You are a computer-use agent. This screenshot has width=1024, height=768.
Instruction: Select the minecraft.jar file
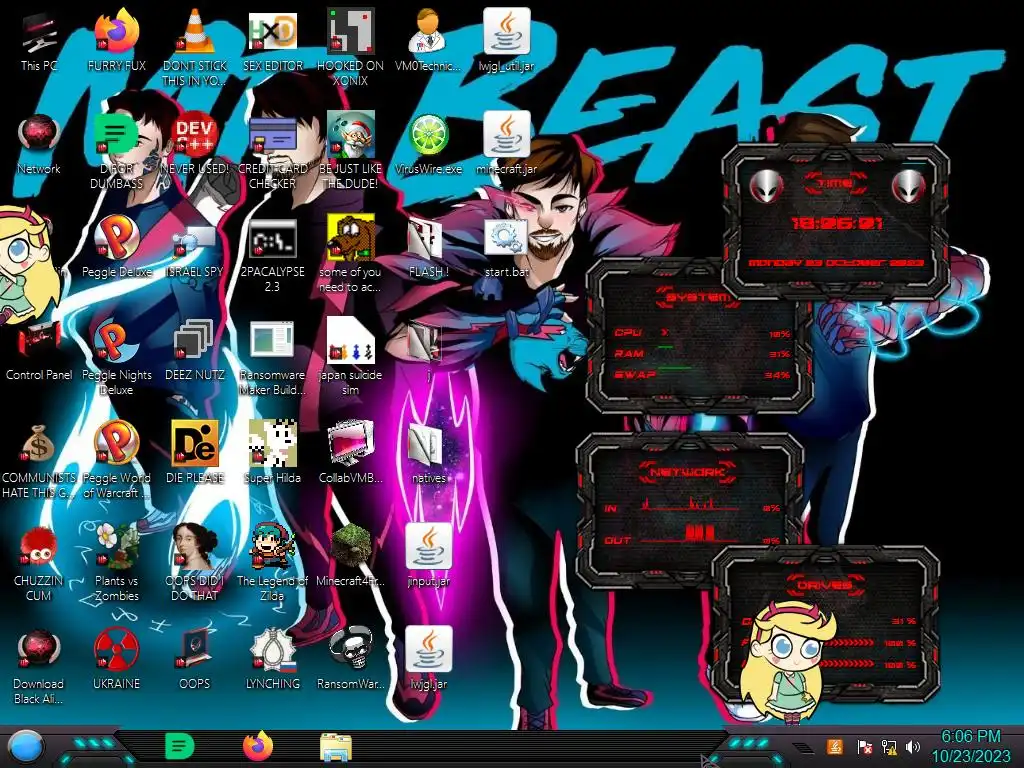point(507,144)
